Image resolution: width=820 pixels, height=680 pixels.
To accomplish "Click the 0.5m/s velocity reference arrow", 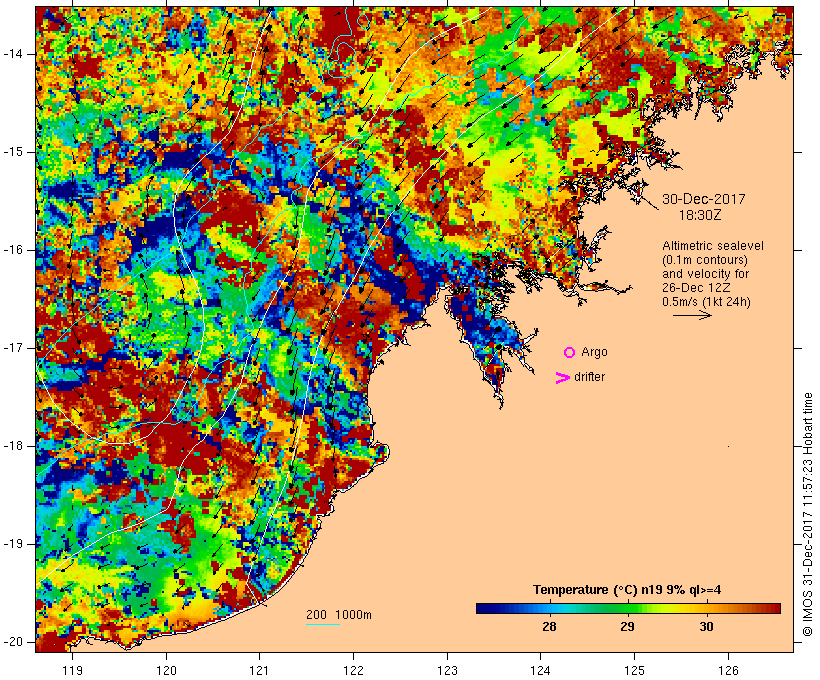I will pyautogui.click(x=692, y=315).
